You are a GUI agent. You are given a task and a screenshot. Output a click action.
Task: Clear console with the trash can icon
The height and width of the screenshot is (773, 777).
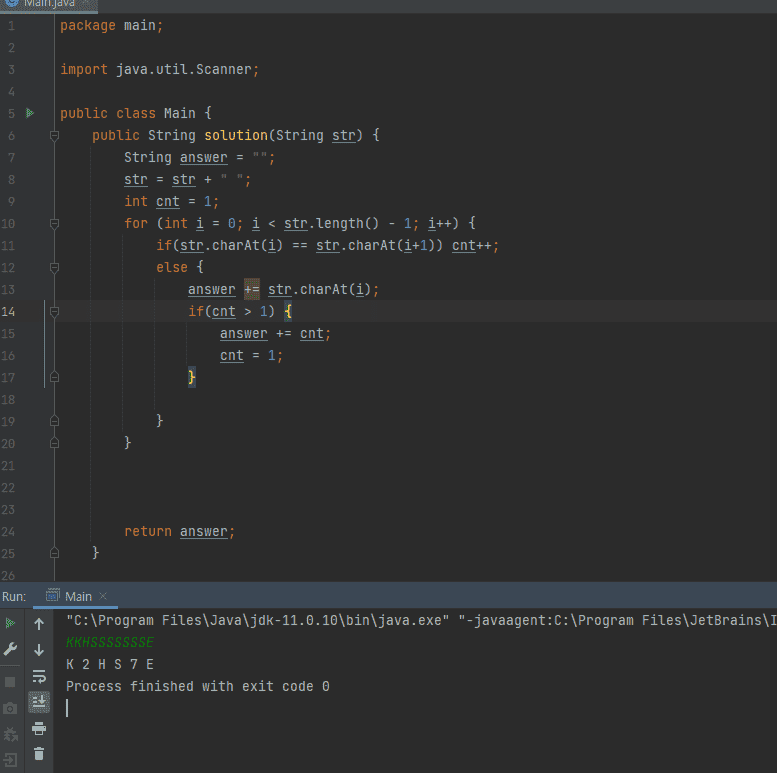pos(39,754)
